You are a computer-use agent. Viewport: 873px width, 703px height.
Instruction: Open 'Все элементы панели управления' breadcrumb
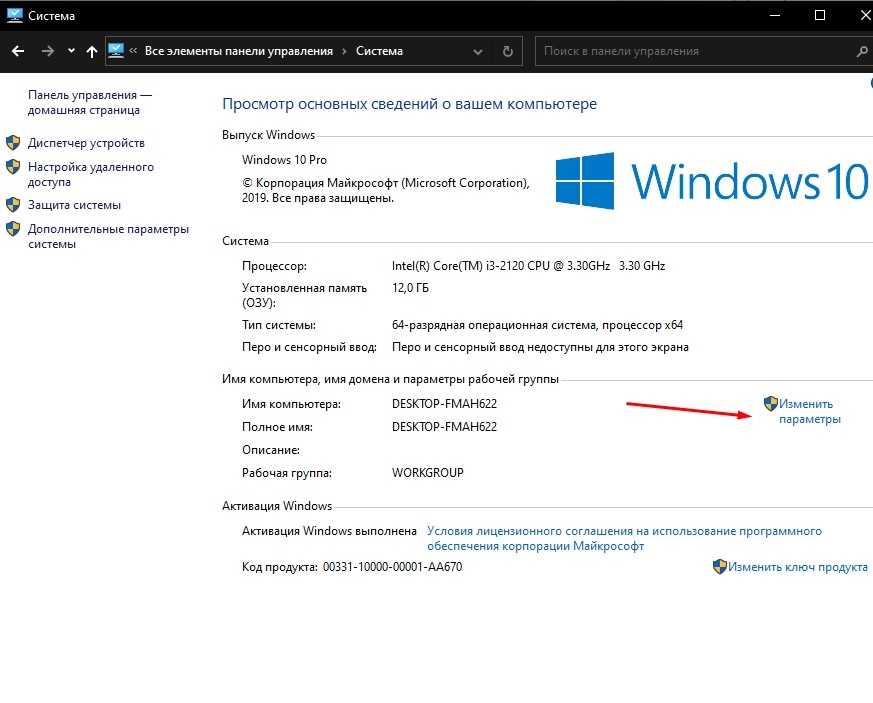[239, 51]
